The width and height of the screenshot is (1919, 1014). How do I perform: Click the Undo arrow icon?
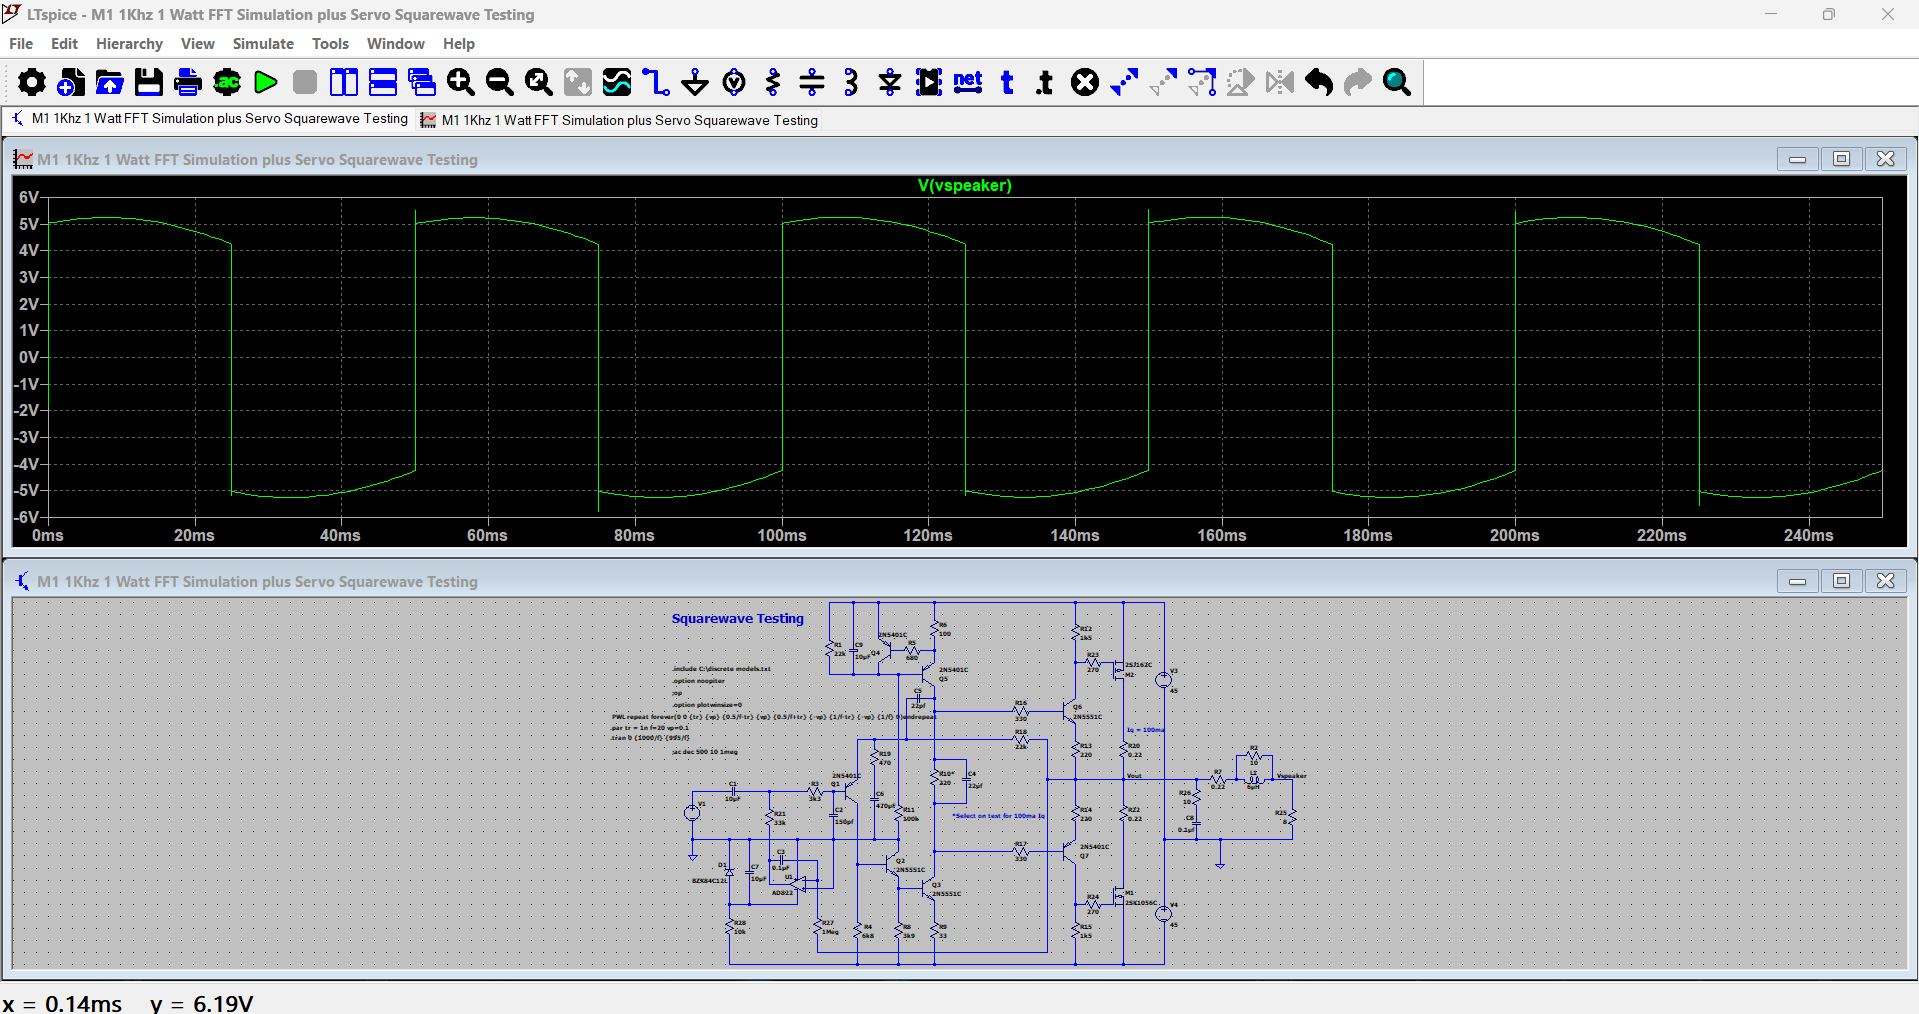[x=1319, y=82]
